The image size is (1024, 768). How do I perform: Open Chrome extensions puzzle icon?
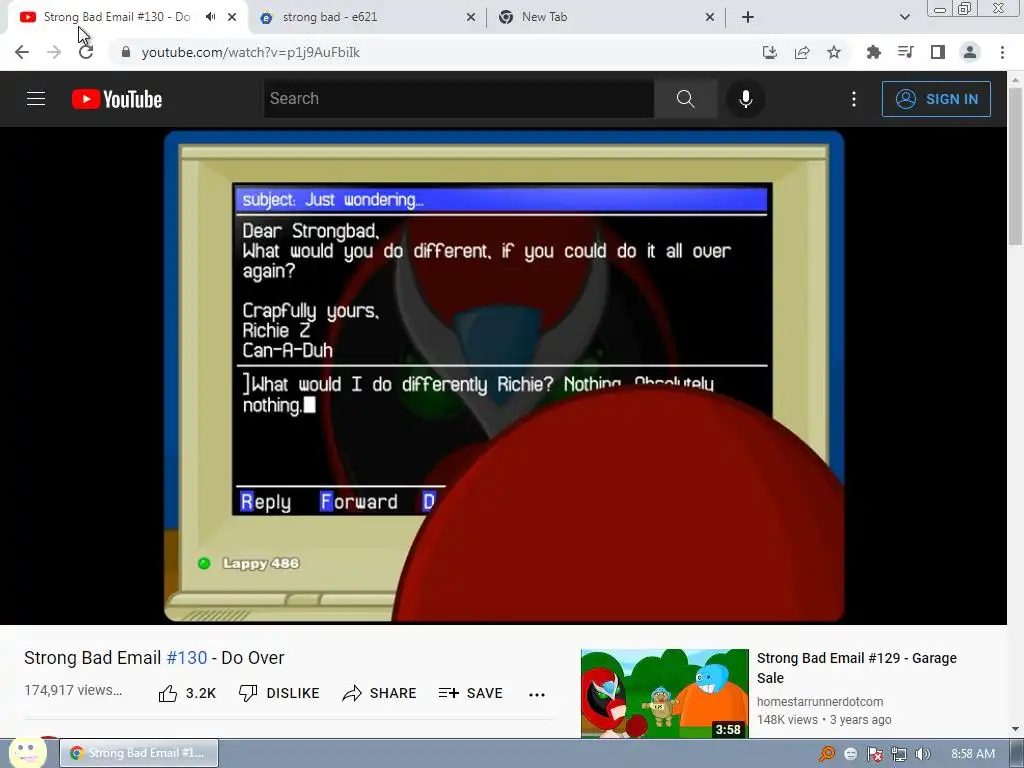(873, 52)
